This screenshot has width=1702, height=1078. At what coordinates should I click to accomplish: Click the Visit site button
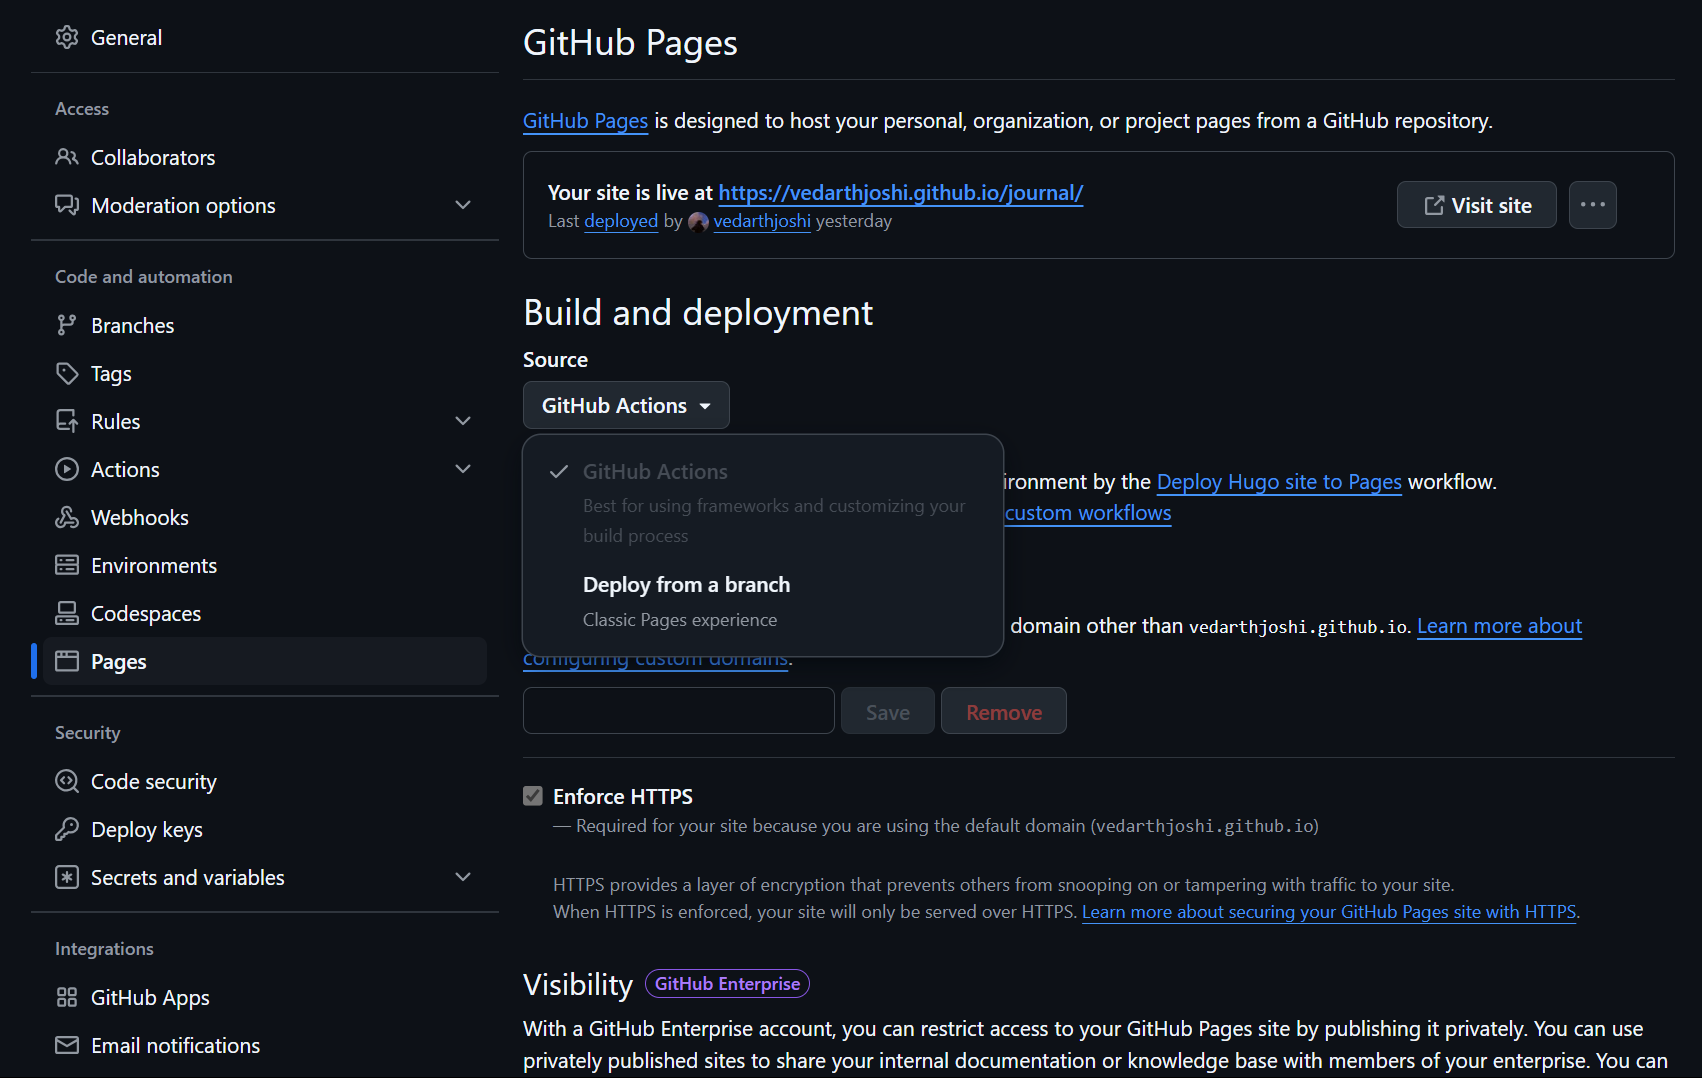tap(1476, 204)
